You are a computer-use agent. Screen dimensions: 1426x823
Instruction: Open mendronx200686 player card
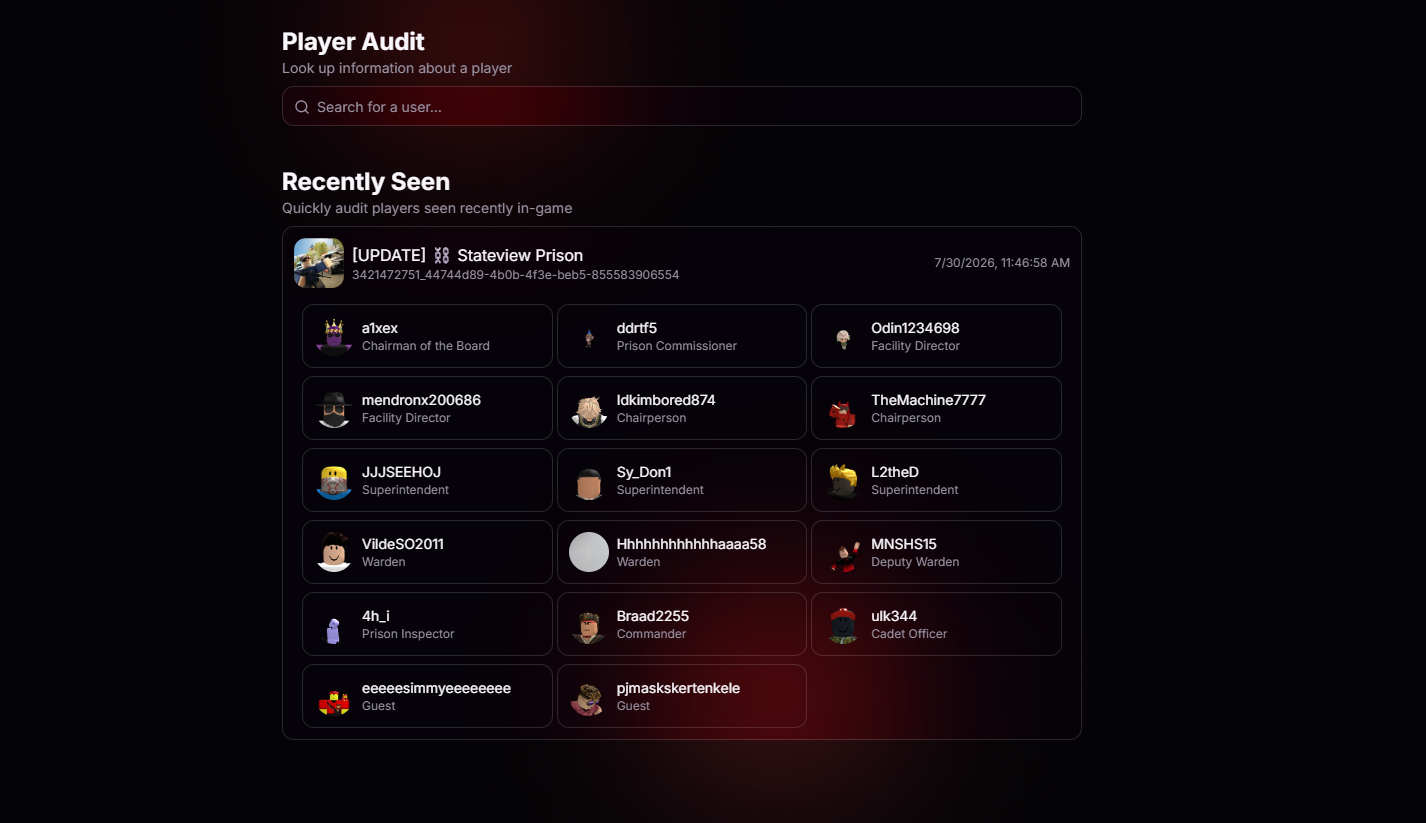pyautogui.click(x=427, y=408)
